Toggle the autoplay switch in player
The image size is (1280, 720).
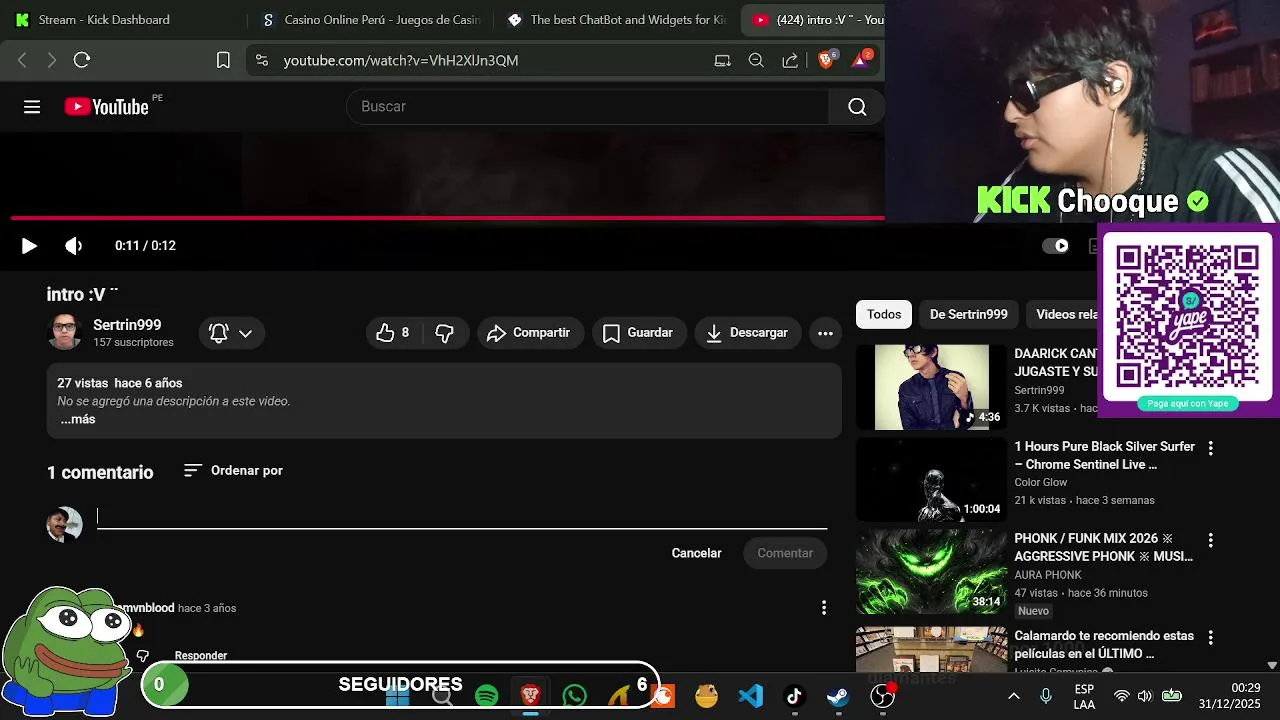pyautogui.click(x=1055, y=246)
